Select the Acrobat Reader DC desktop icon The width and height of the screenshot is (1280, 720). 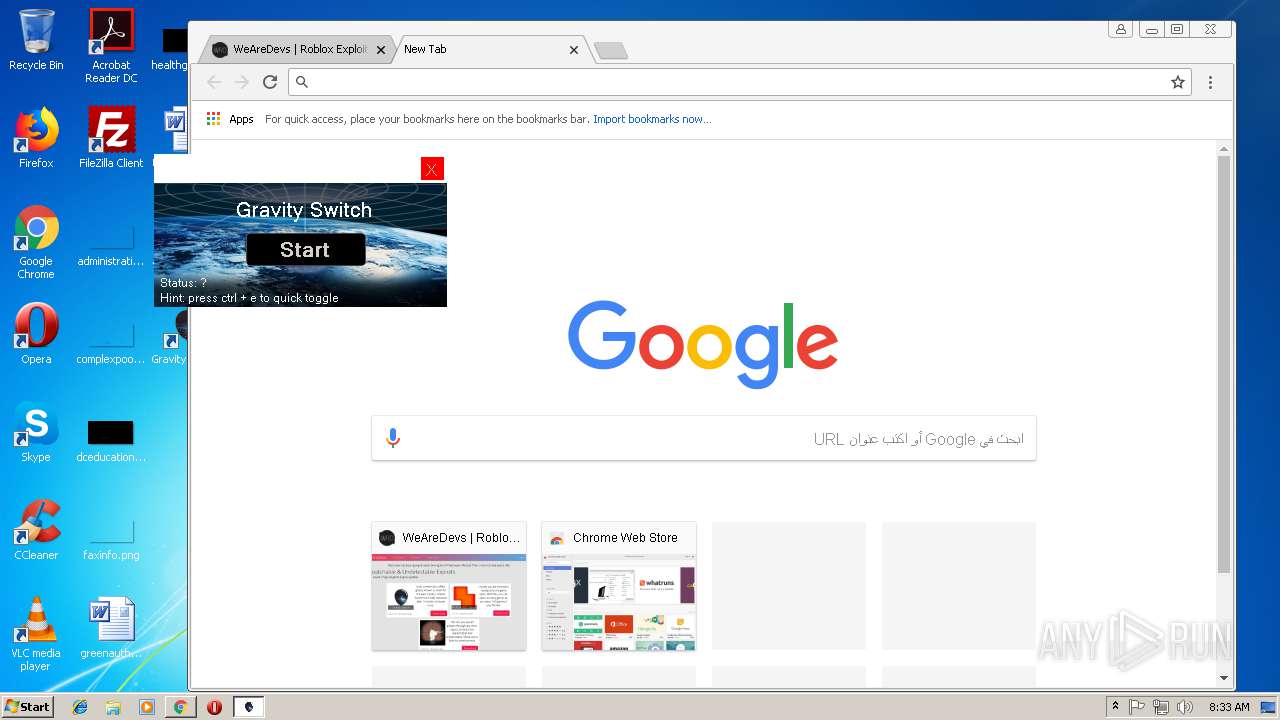[x=111, y=46]
